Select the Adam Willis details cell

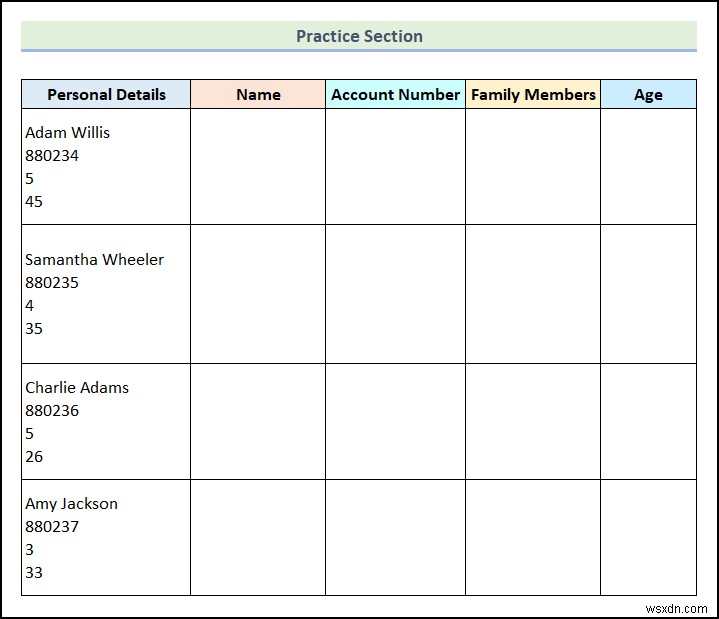[x=106, y=166]
